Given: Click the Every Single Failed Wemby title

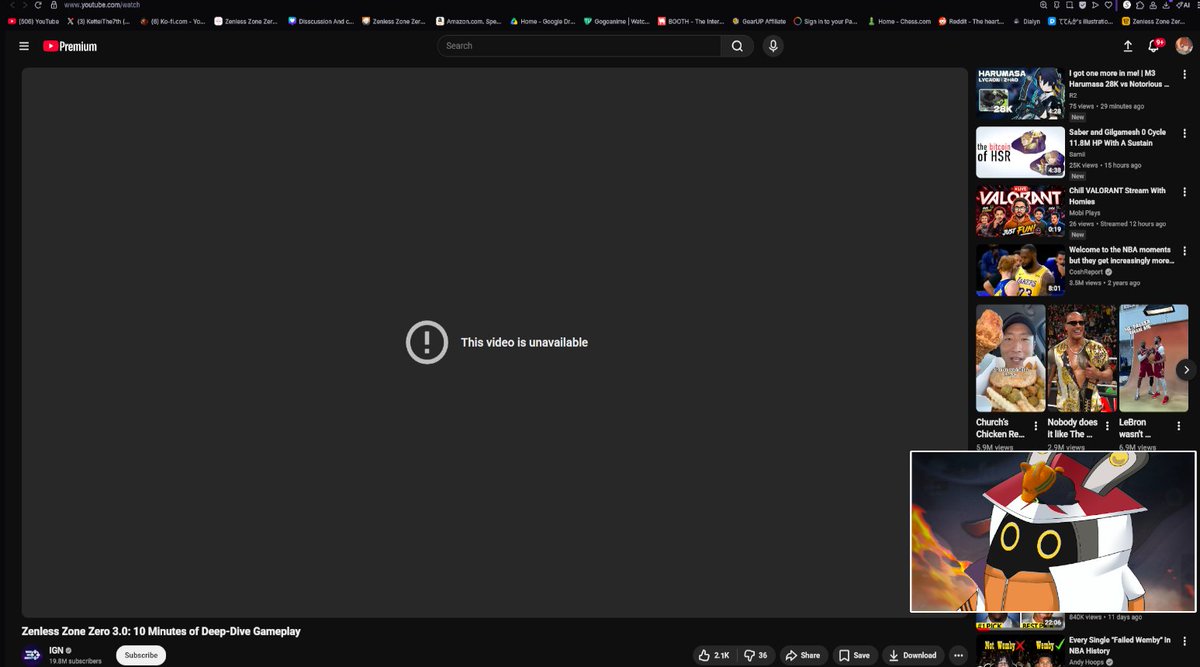Looking at the screenshot, I should pos(1120,645).
